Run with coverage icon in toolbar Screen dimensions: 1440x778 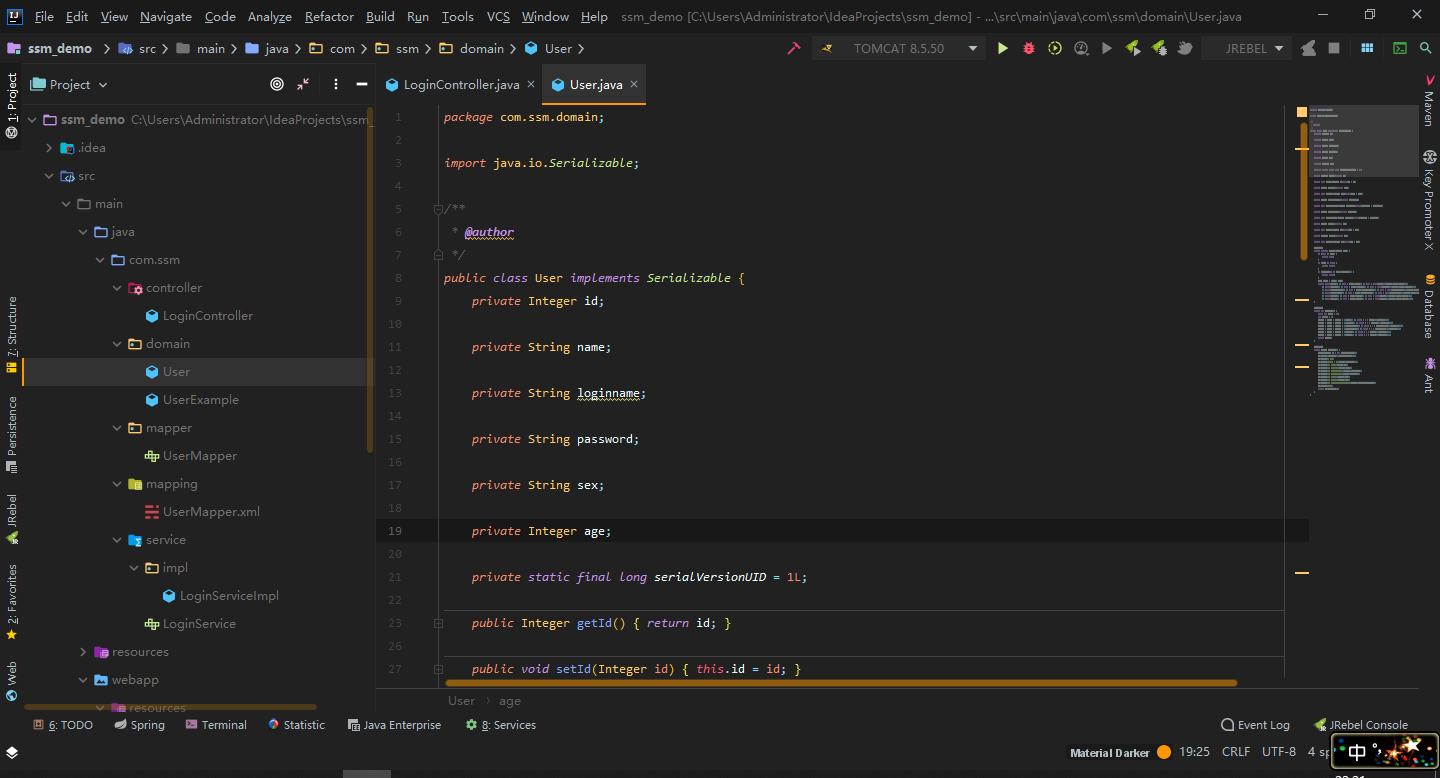1054,47
